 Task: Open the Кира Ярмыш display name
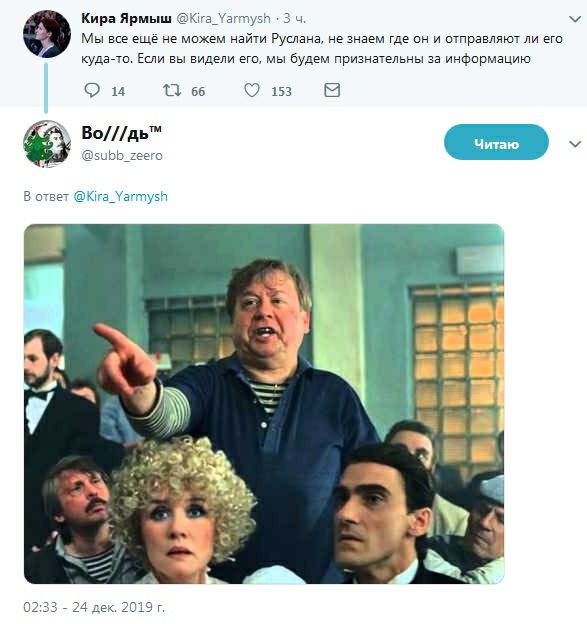click(126, 18)
